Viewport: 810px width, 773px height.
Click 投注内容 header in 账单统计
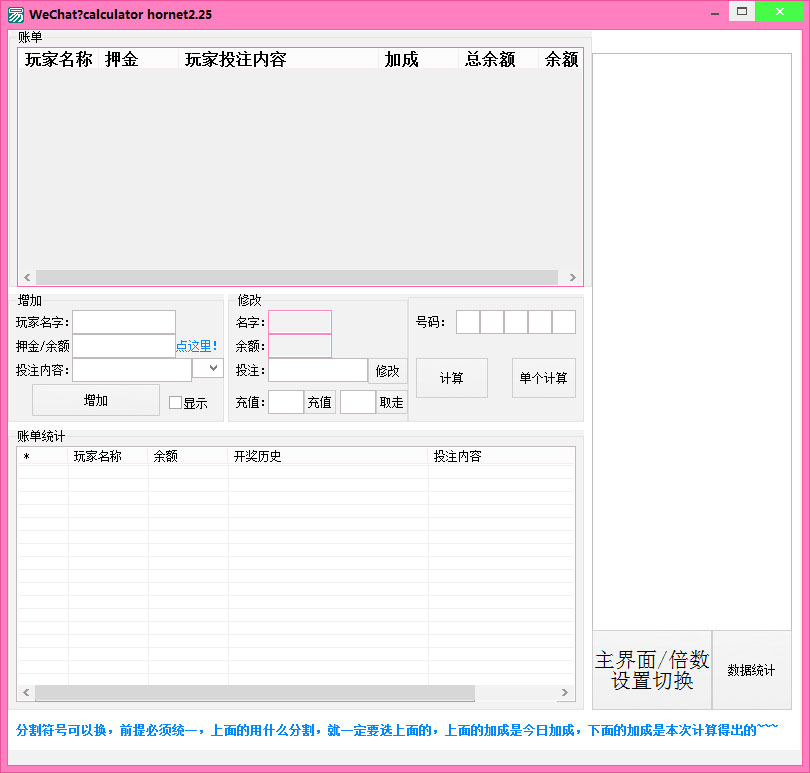click(x=501, y=456)
